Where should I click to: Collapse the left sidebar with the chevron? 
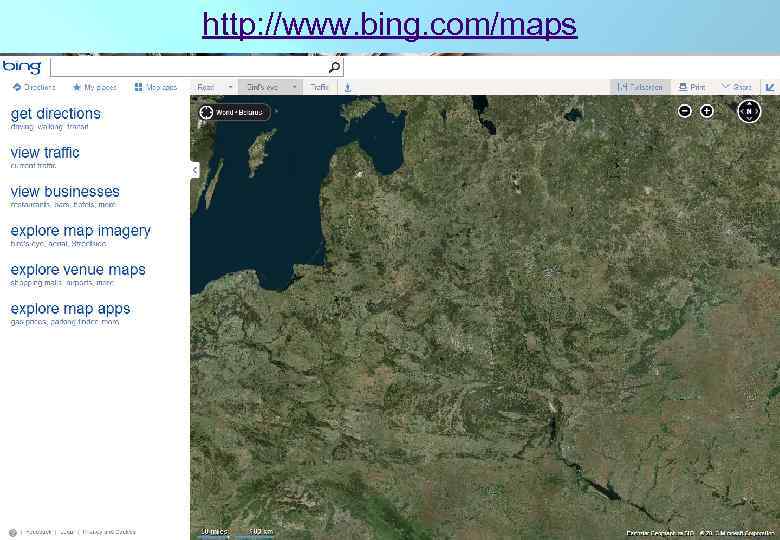pyautogui.click(x=195, y=171)
